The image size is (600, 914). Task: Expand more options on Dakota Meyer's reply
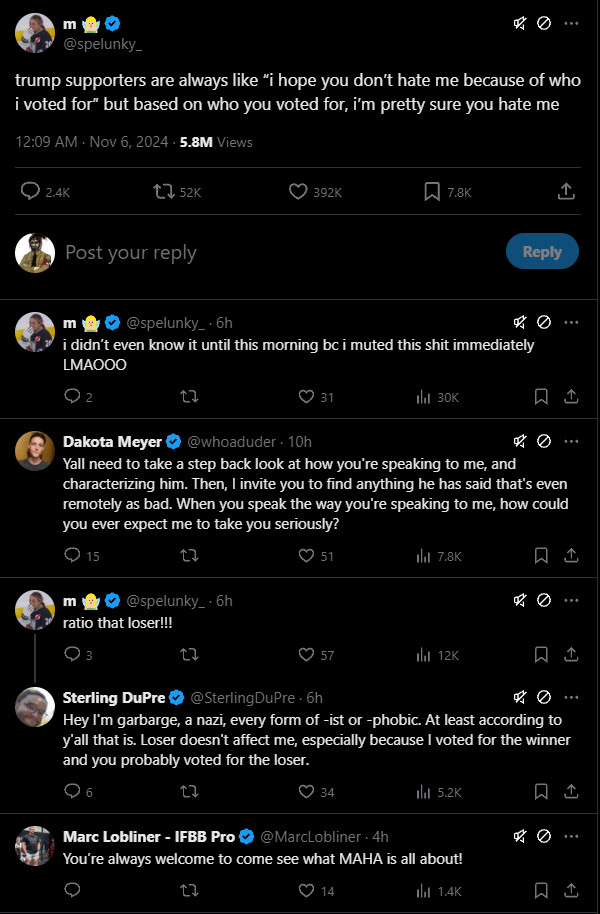coord(571,441)
